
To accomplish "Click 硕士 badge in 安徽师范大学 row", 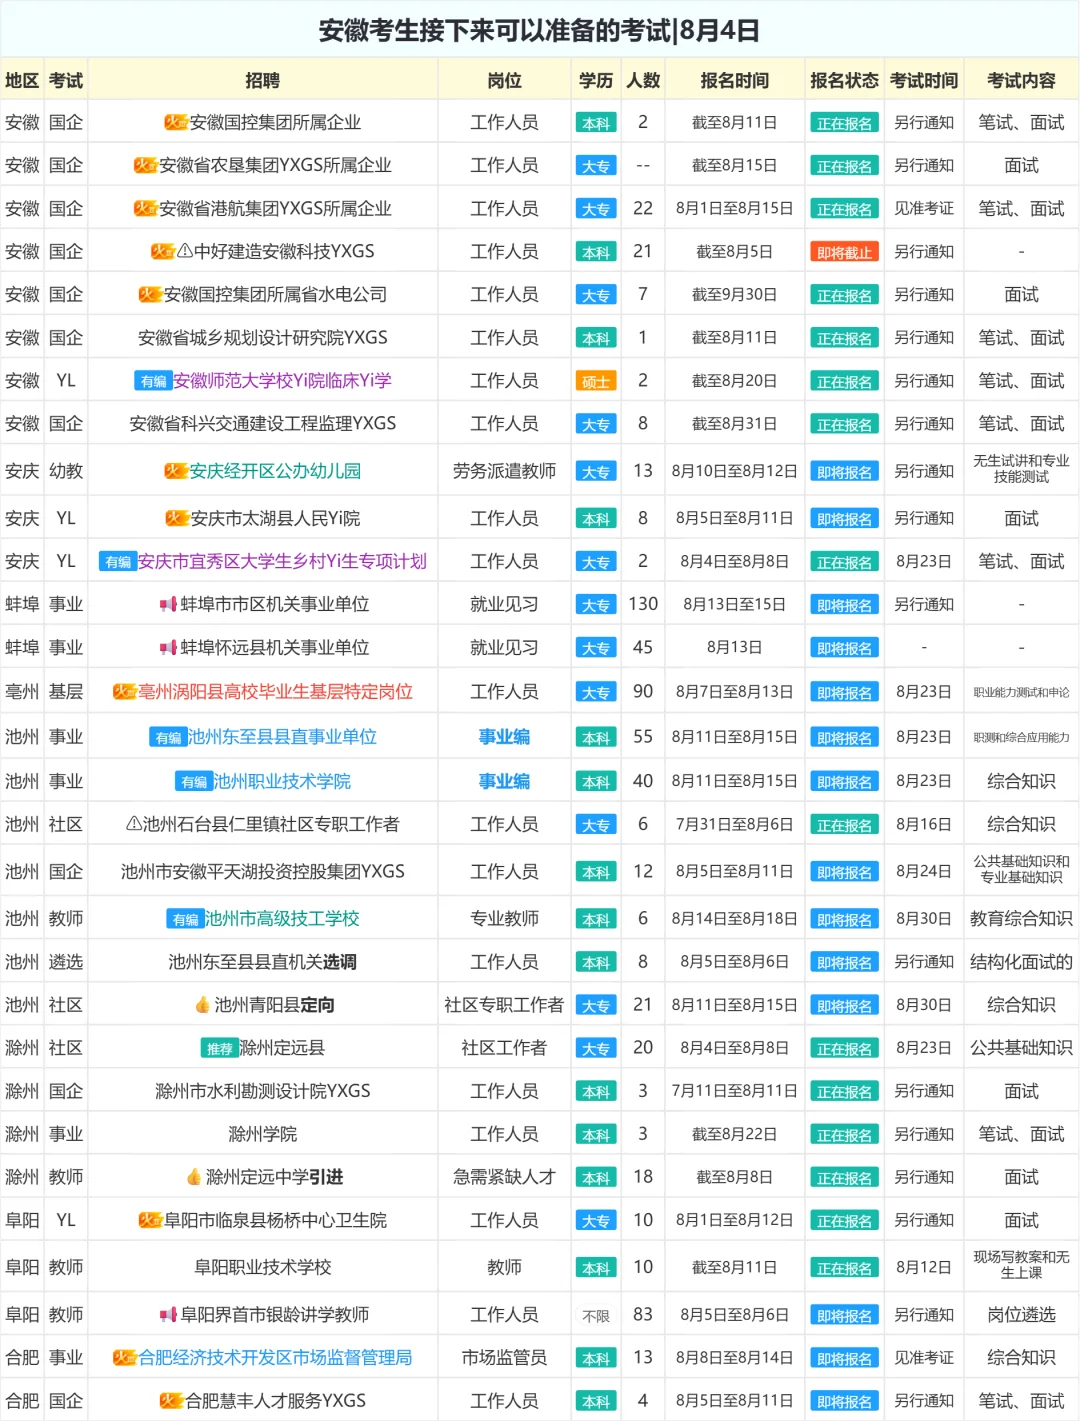I will (596, 382).
